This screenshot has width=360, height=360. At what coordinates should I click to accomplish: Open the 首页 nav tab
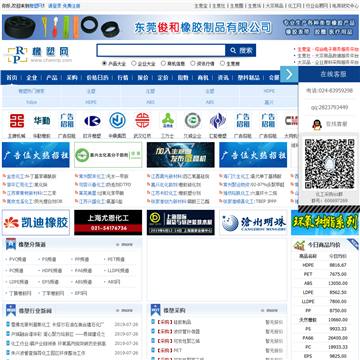pyautogui.click(x=12, y=78)
